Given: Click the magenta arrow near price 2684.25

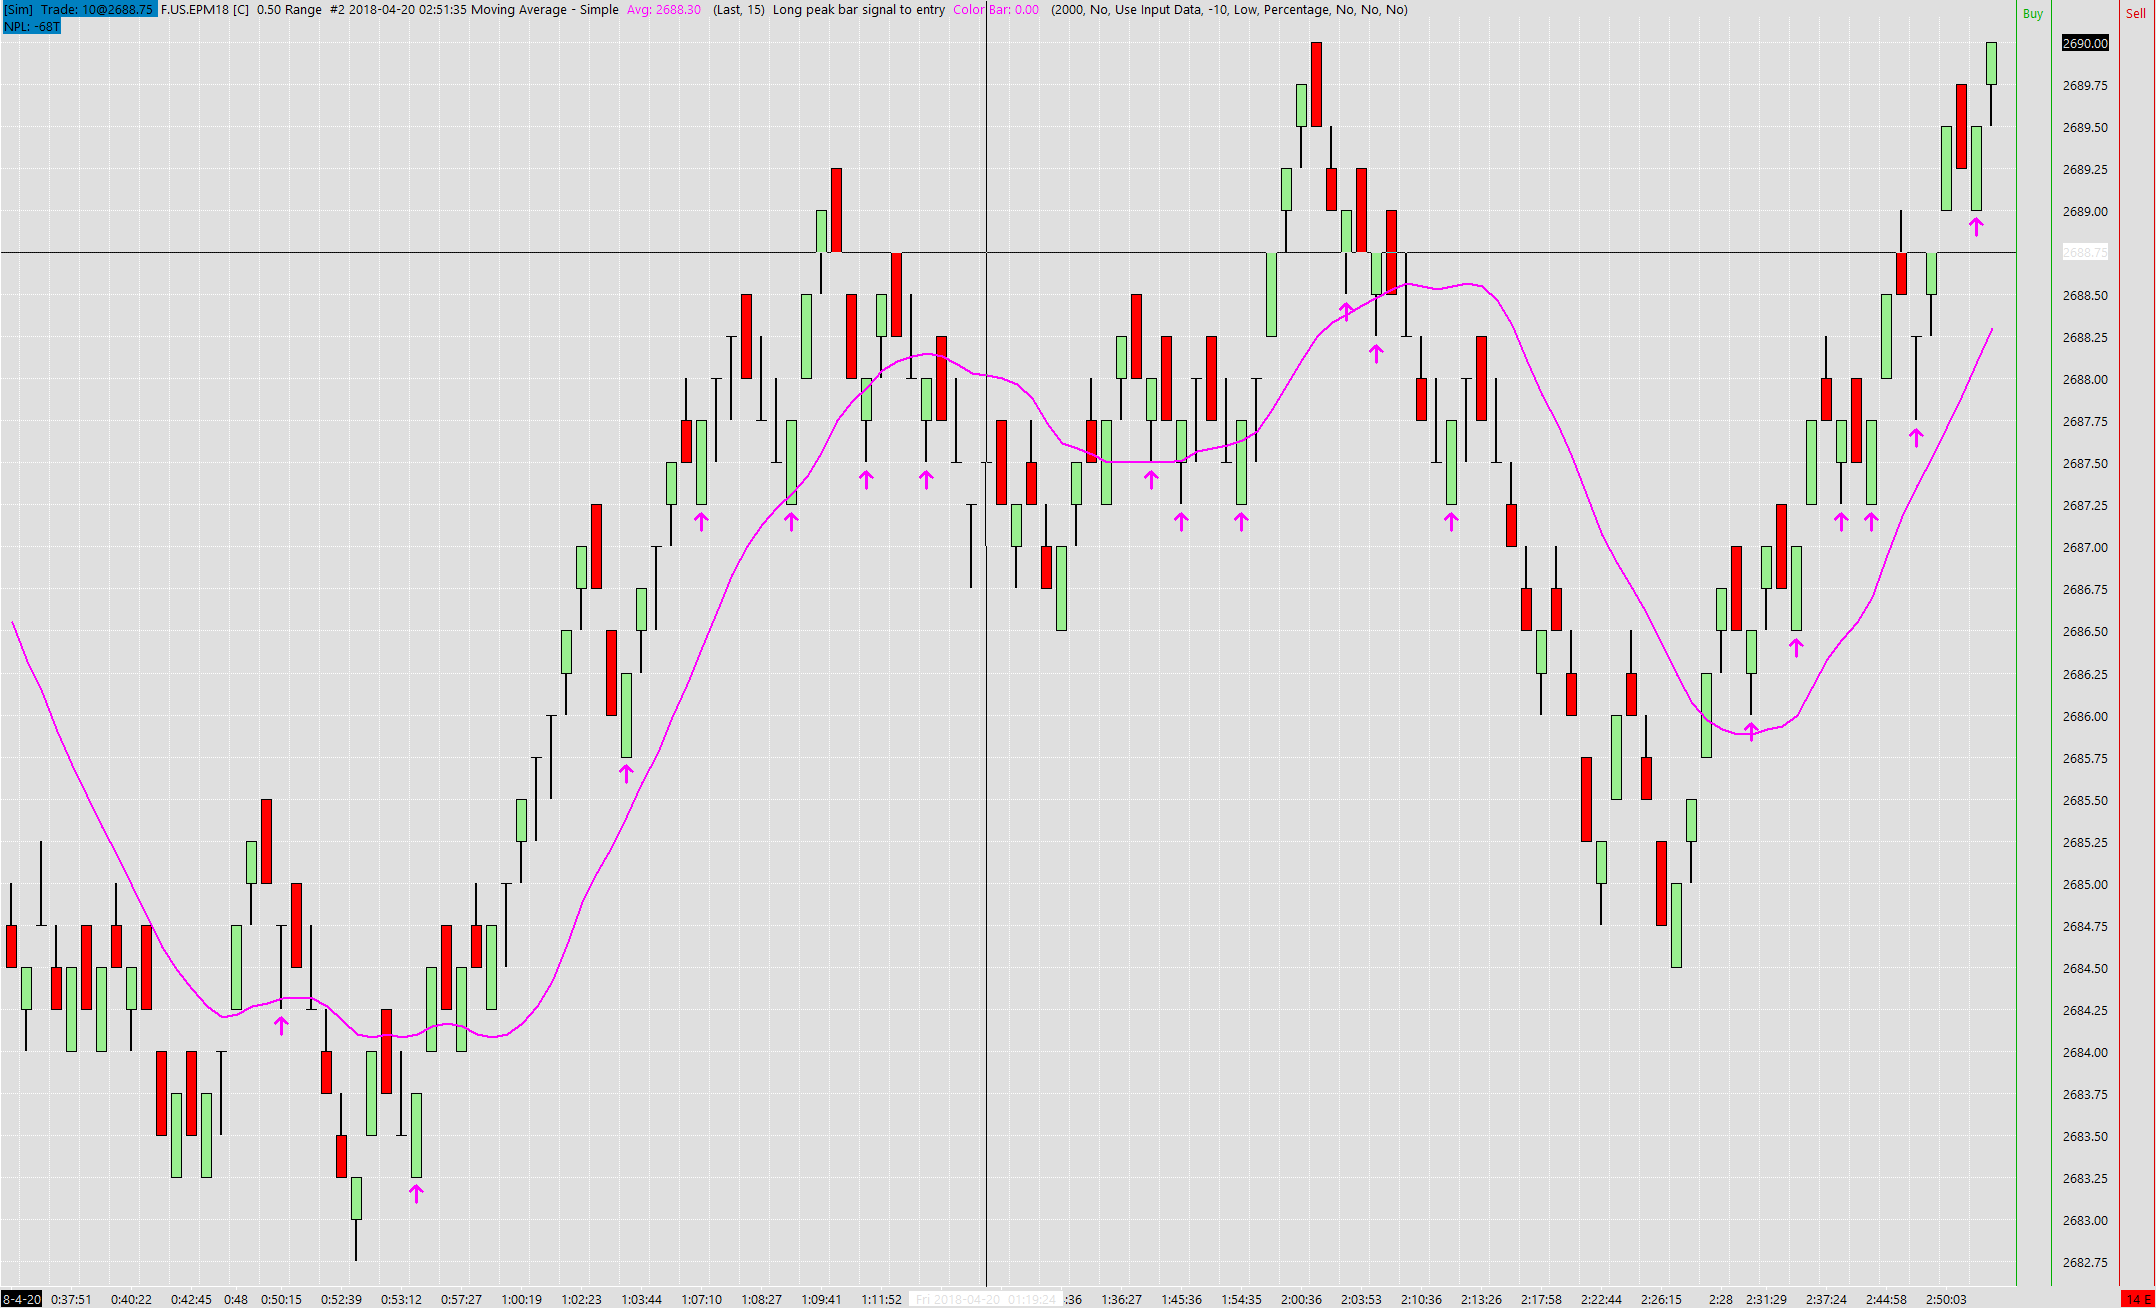Looking at the screenshot, I should [x=281, y=1024].
